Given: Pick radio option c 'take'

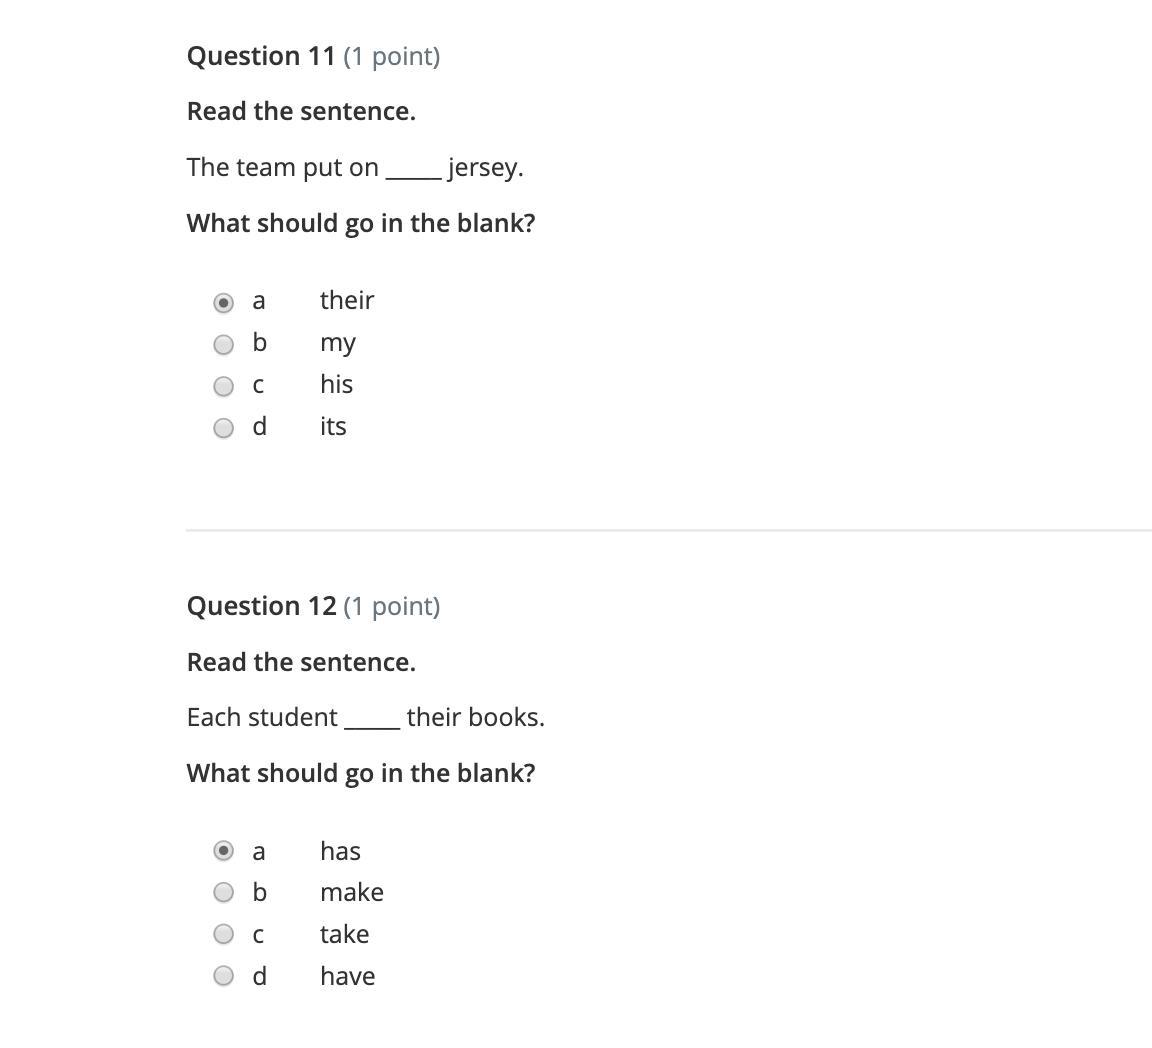Looking at the screenshot, I should pyautogui.click(x=225, y=934).
